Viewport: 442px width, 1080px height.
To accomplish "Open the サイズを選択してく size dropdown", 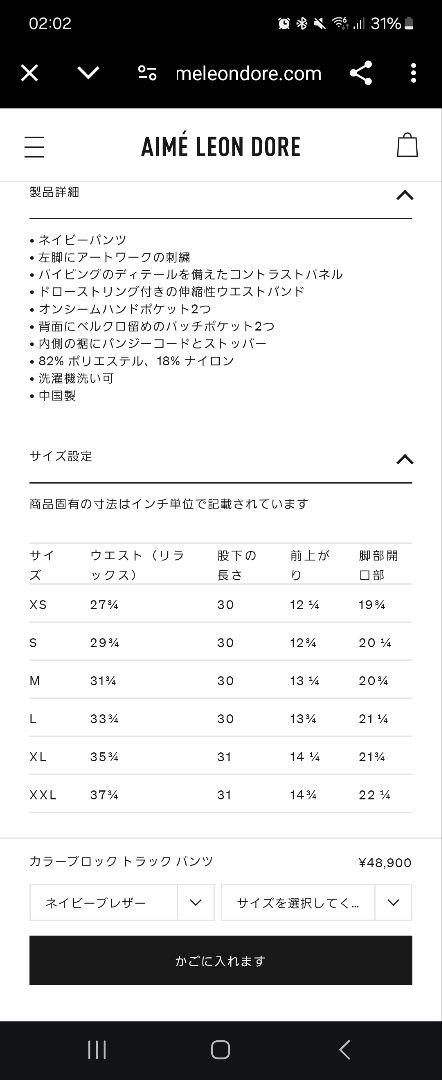I will (317, 902).
